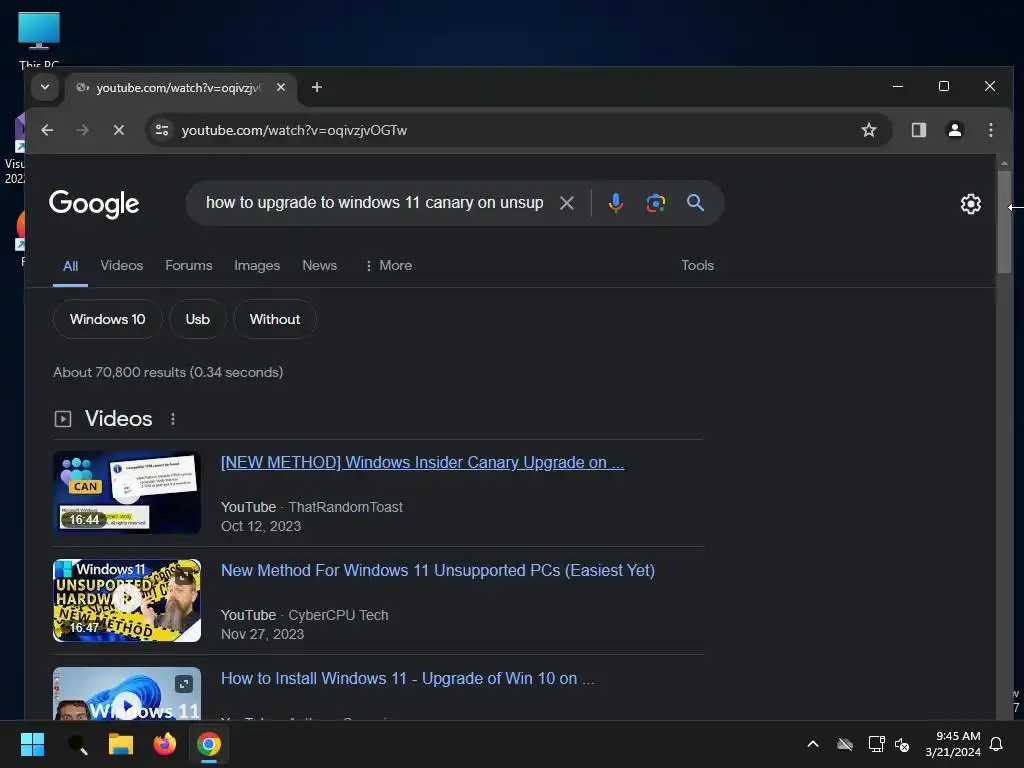
Task: Apply the Without filter chip
Action: [275, 319]
